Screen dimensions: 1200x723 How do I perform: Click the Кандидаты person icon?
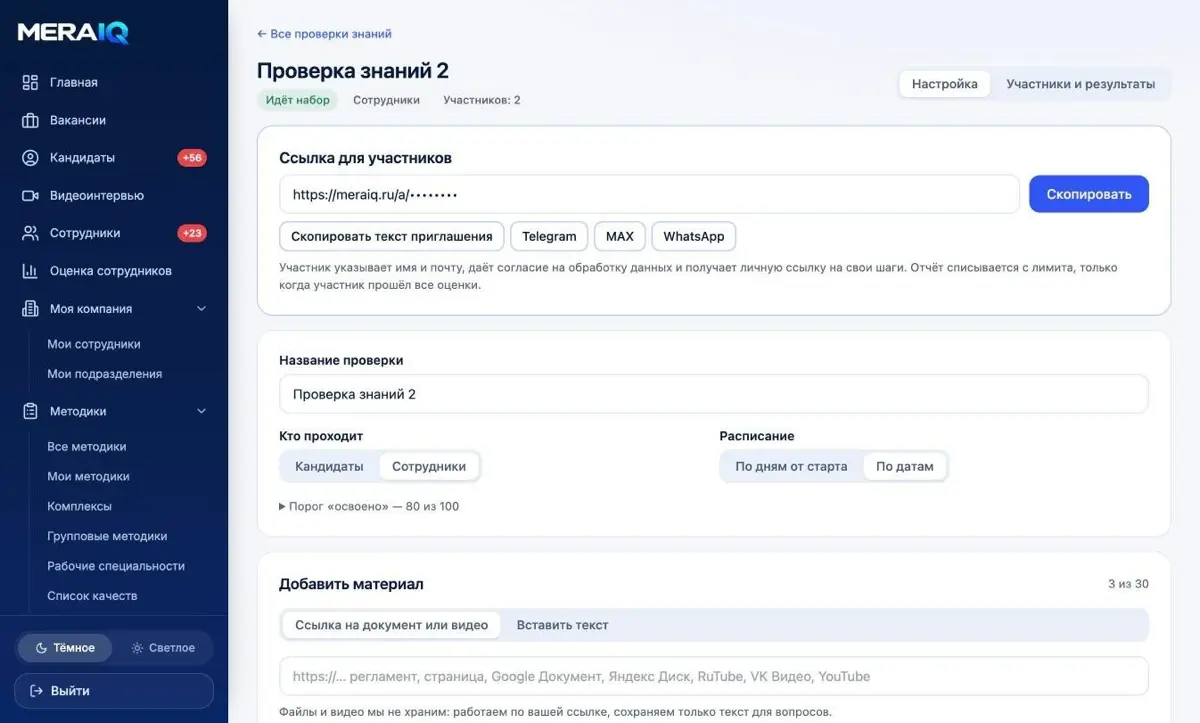click(x=30, y=158)
